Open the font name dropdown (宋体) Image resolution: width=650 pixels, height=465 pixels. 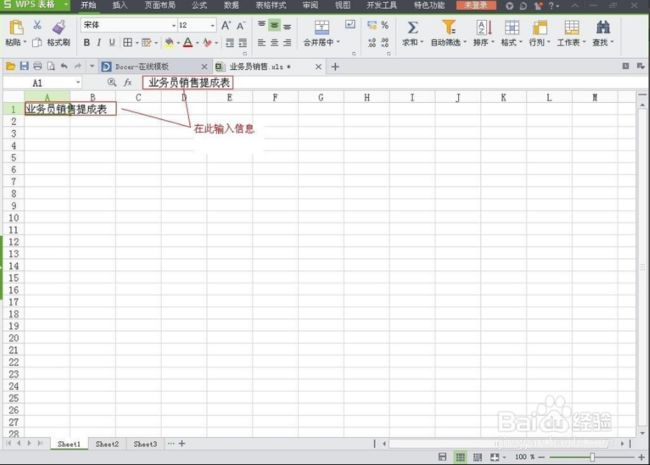click(x=174, y=26)
